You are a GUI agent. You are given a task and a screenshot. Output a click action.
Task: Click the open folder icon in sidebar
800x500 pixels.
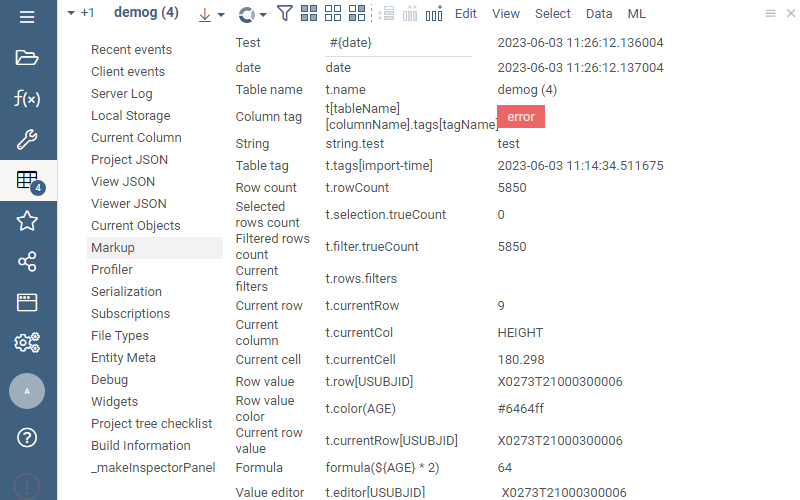[x=27, y=57]
